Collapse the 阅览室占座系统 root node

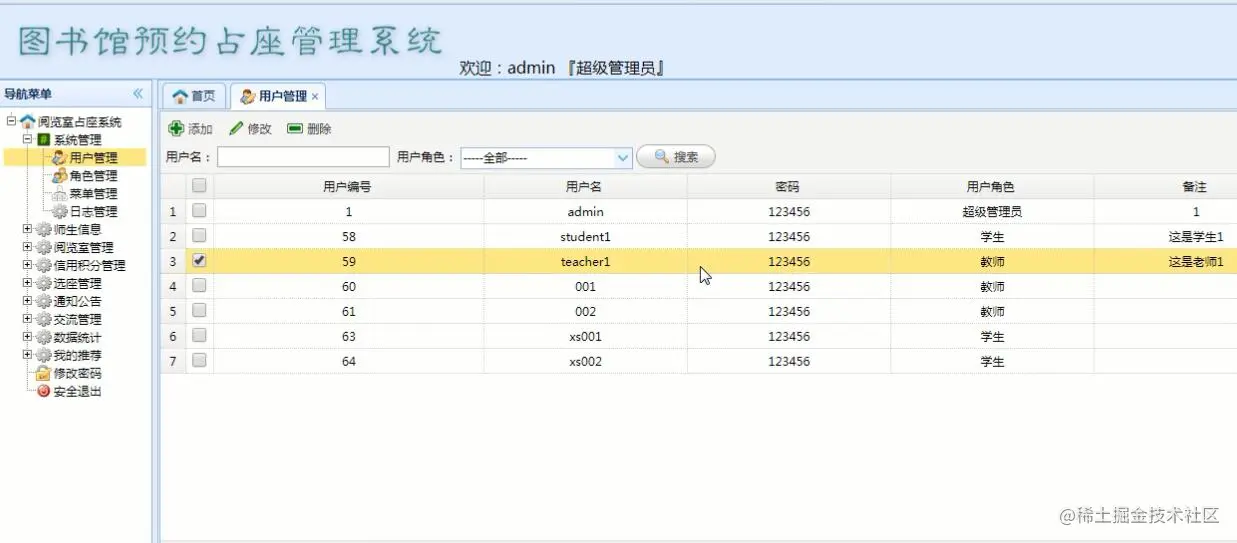[11, 121]
